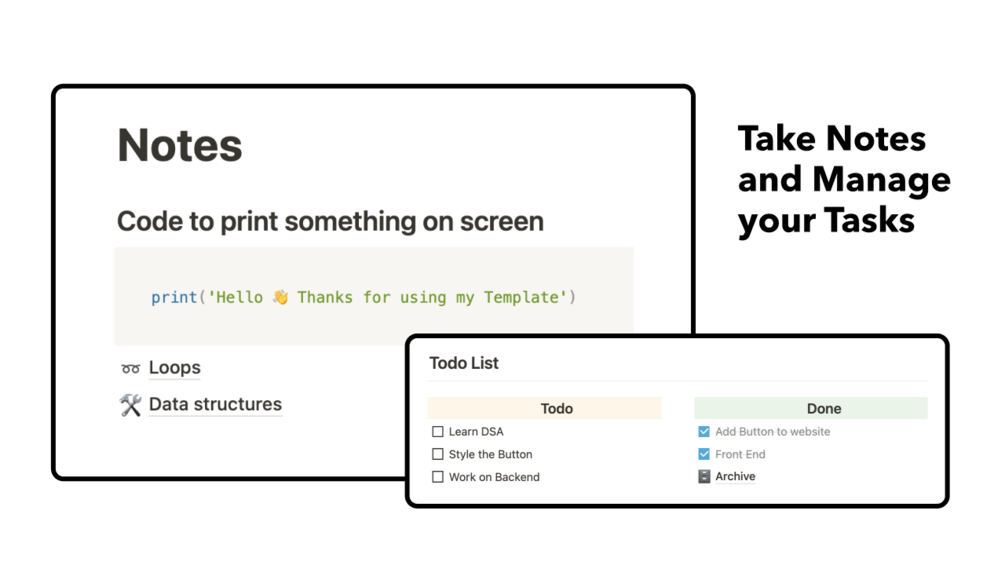The height and width of the screenshot is (565, 1005).
Task: Uncheck Add Button to website checkbox
Action: (x=704, y=432)
